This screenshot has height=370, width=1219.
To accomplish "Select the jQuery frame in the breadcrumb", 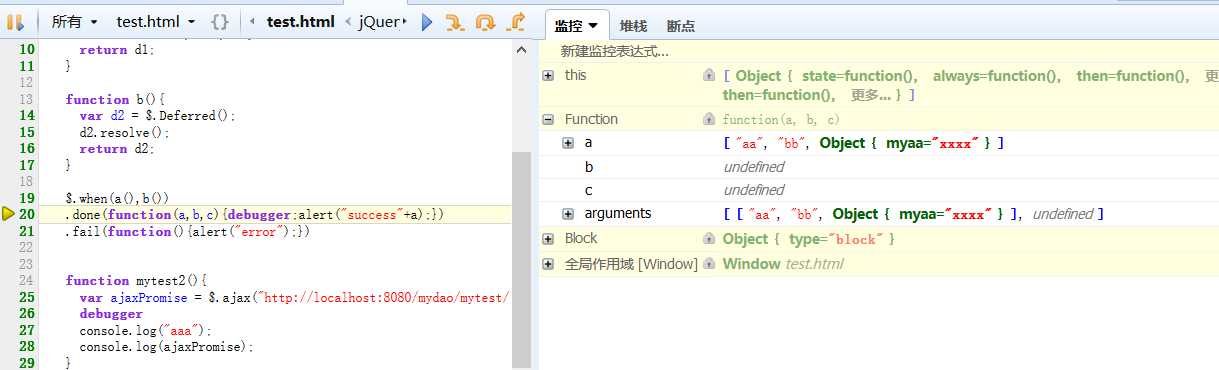I will [x=380, y=21].
